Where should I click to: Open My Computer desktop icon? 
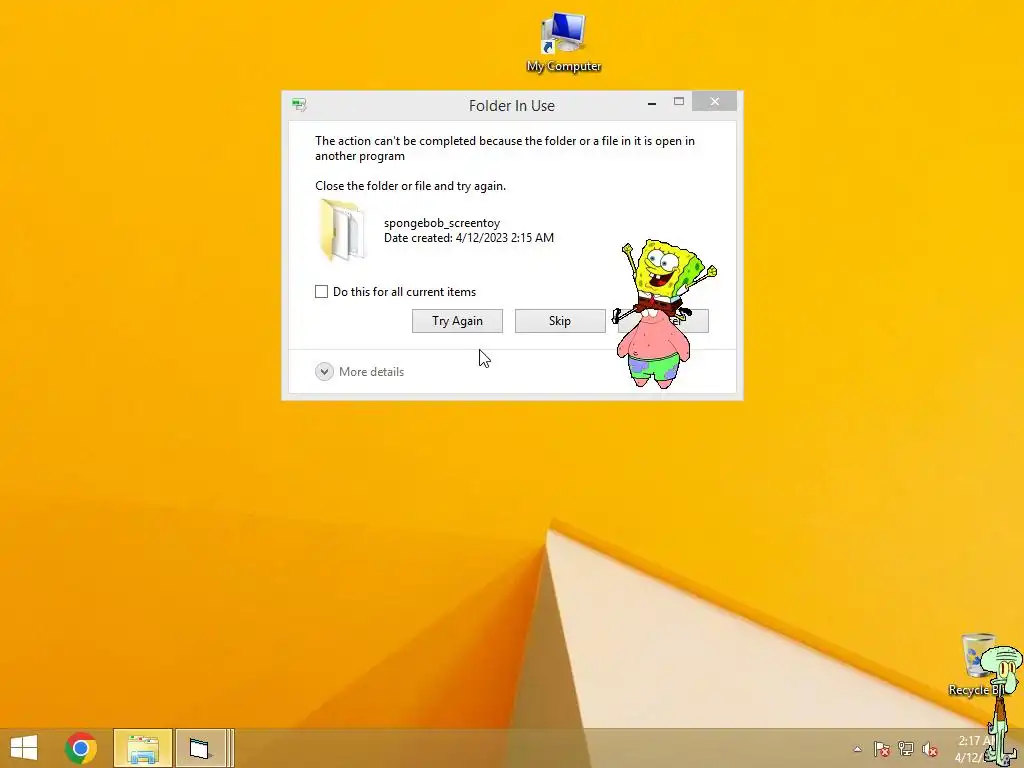[x=564, y=42]
